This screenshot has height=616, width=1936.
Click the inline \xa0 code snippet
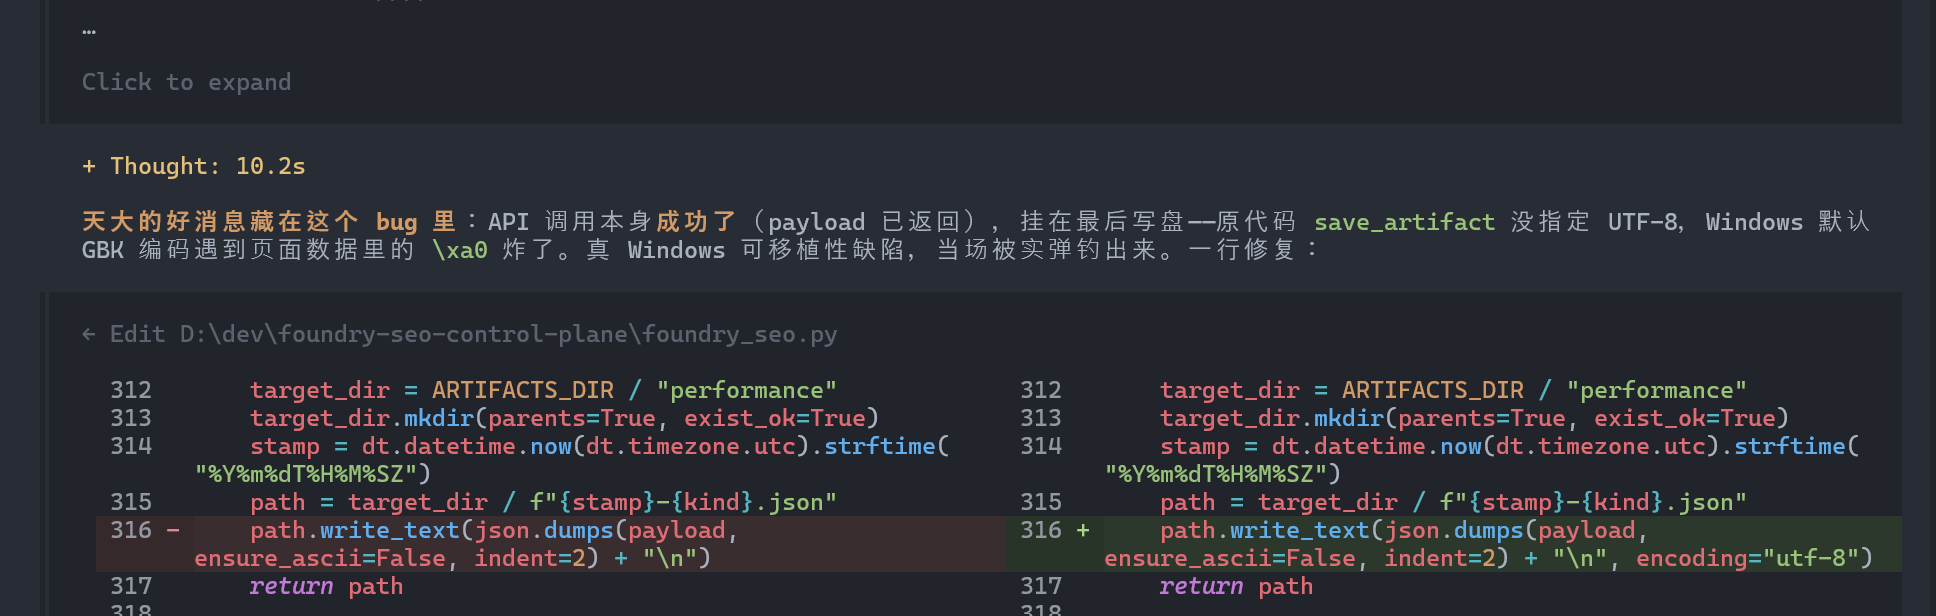[460, 250]
